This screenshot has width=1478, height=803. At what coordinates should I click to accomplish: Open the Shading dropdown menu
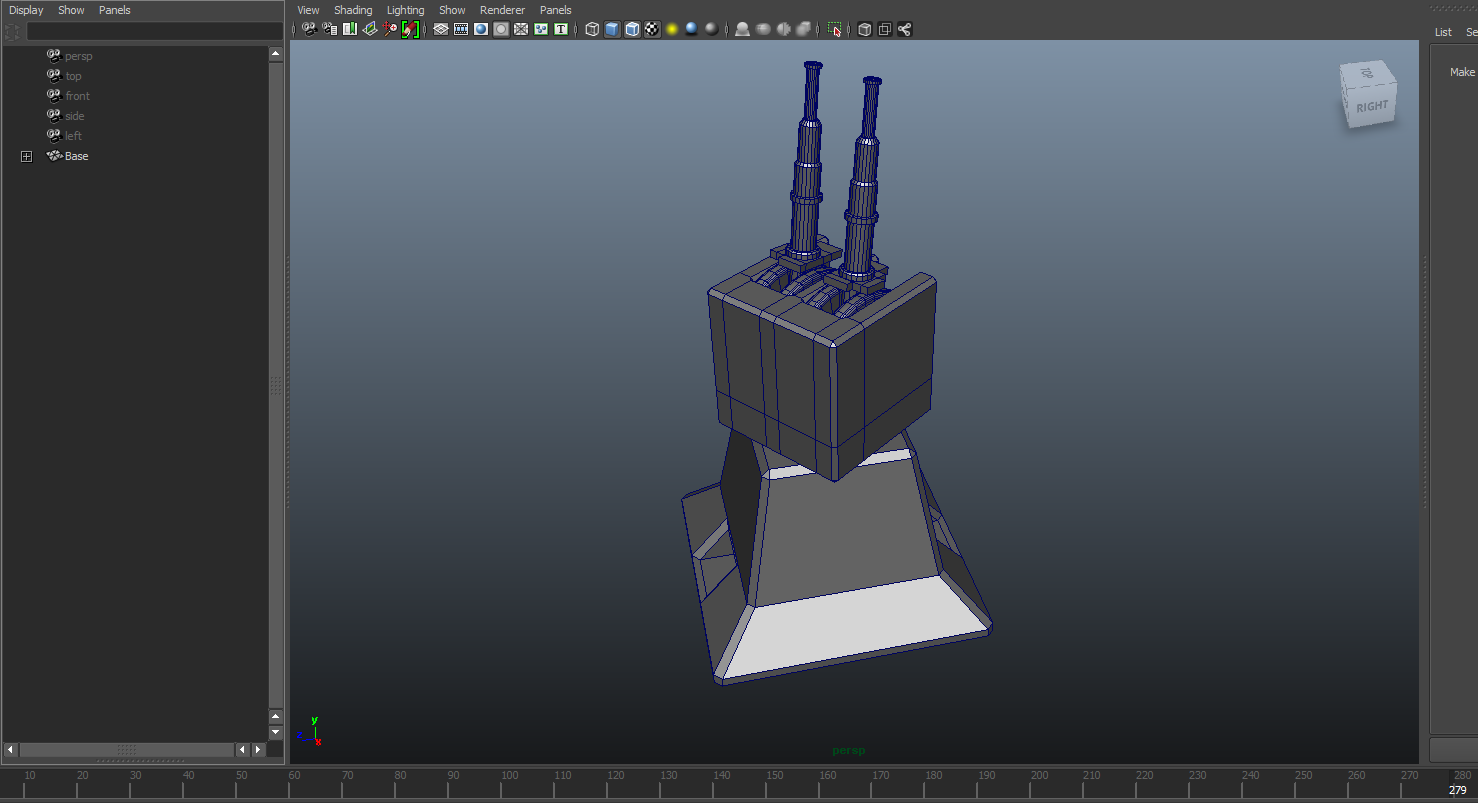coord(353,10)
